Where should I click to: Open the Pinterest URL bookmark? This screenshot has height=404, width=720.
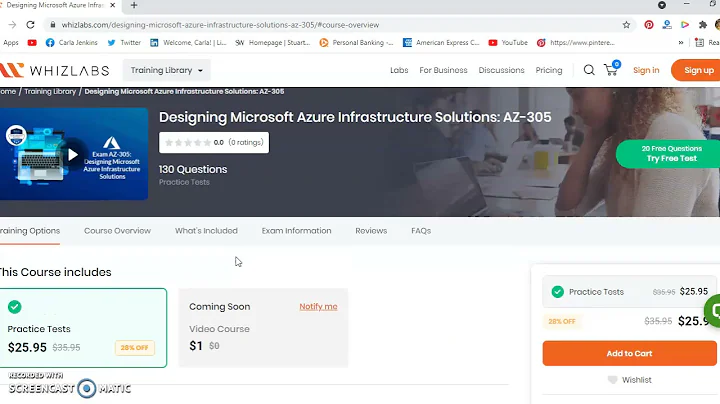576,43
